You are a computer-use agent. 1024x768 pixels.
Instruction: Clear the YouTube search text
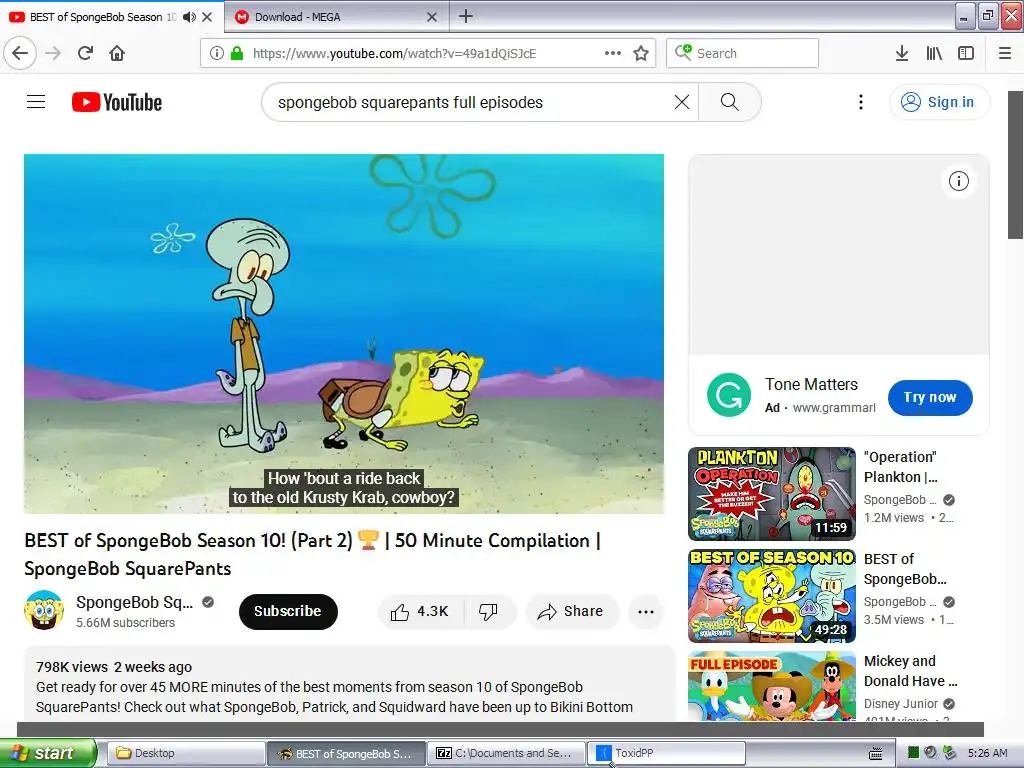682,103
